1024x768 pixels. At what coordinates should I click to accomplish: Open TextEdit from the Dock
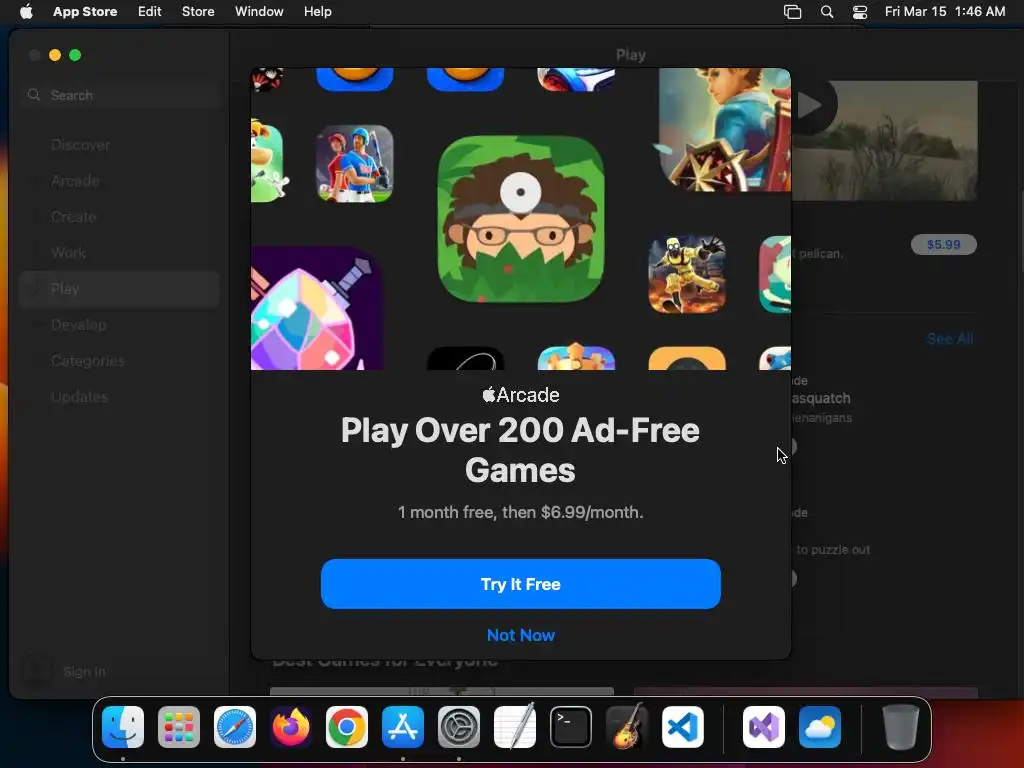tap(515, 727)
